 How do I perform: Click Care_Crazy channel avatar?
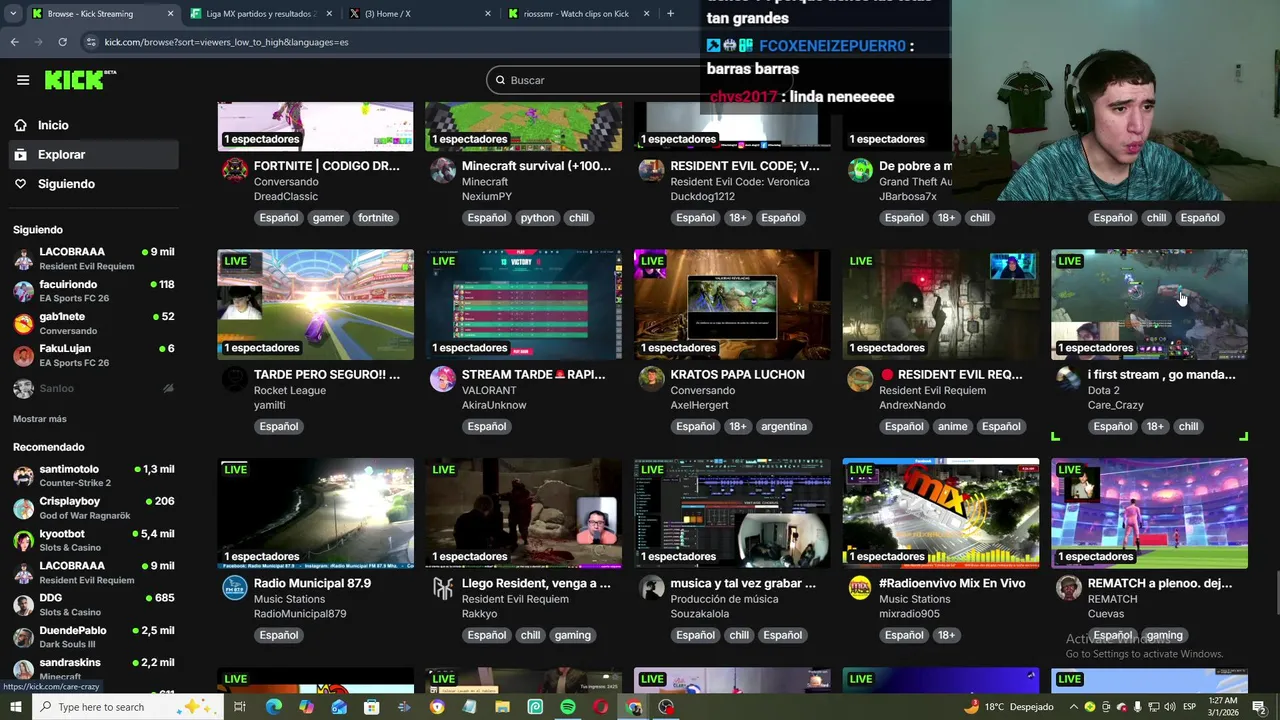click(x=1069, y=379)
